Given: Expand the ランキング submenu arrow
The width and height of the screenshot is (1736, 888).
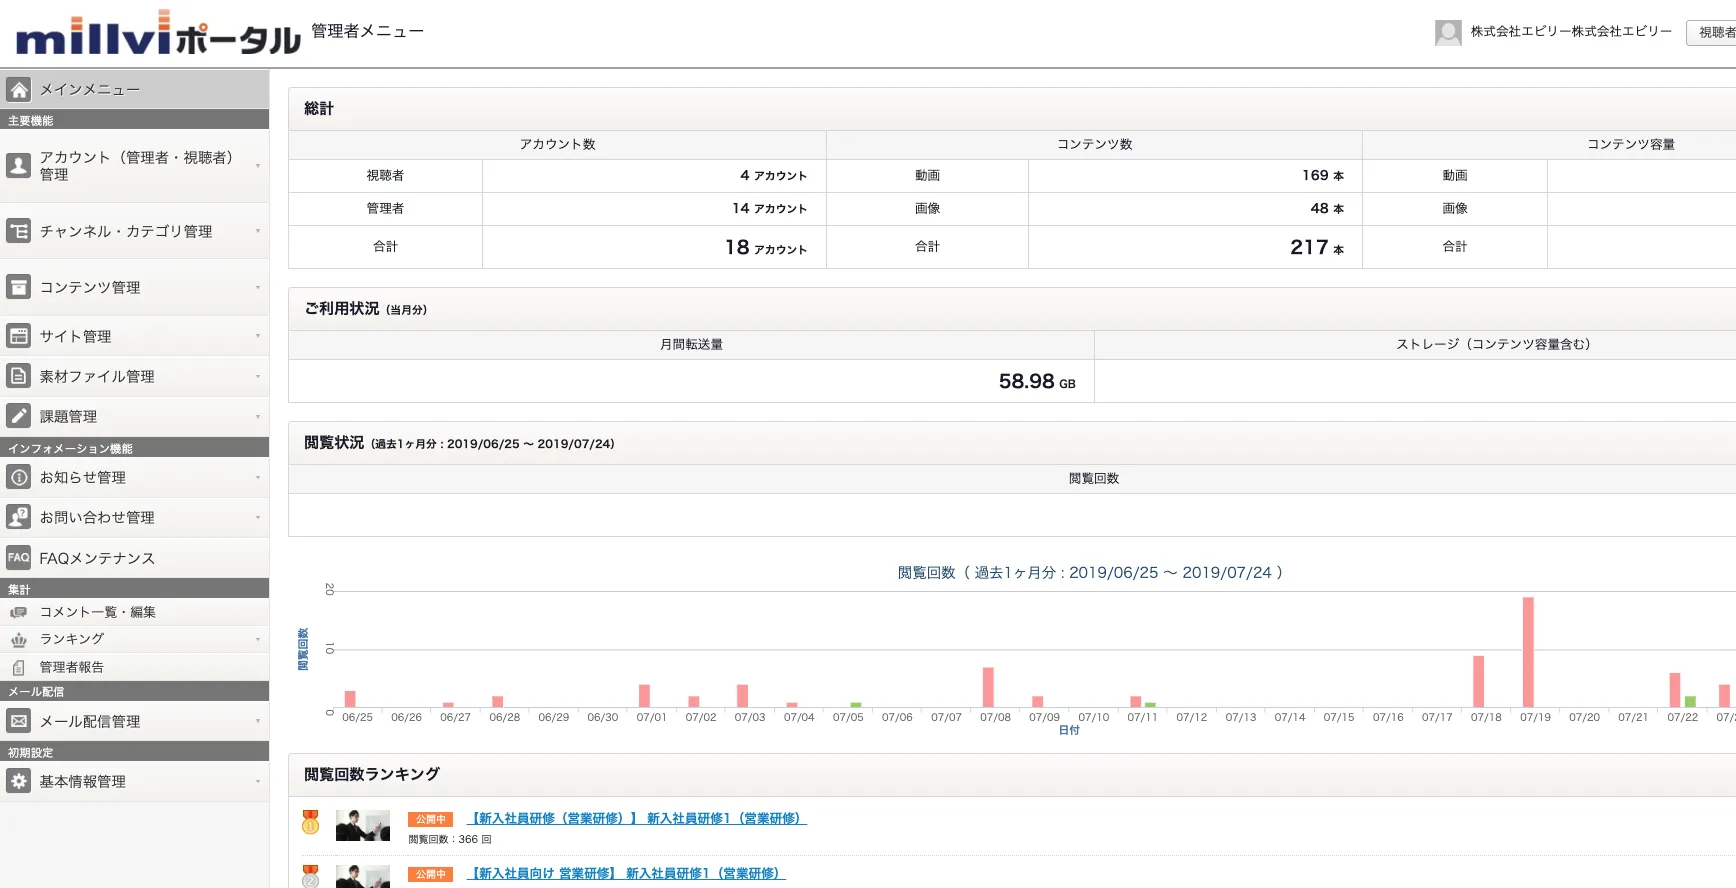Looking at the screenshot, I should (258, 639).
